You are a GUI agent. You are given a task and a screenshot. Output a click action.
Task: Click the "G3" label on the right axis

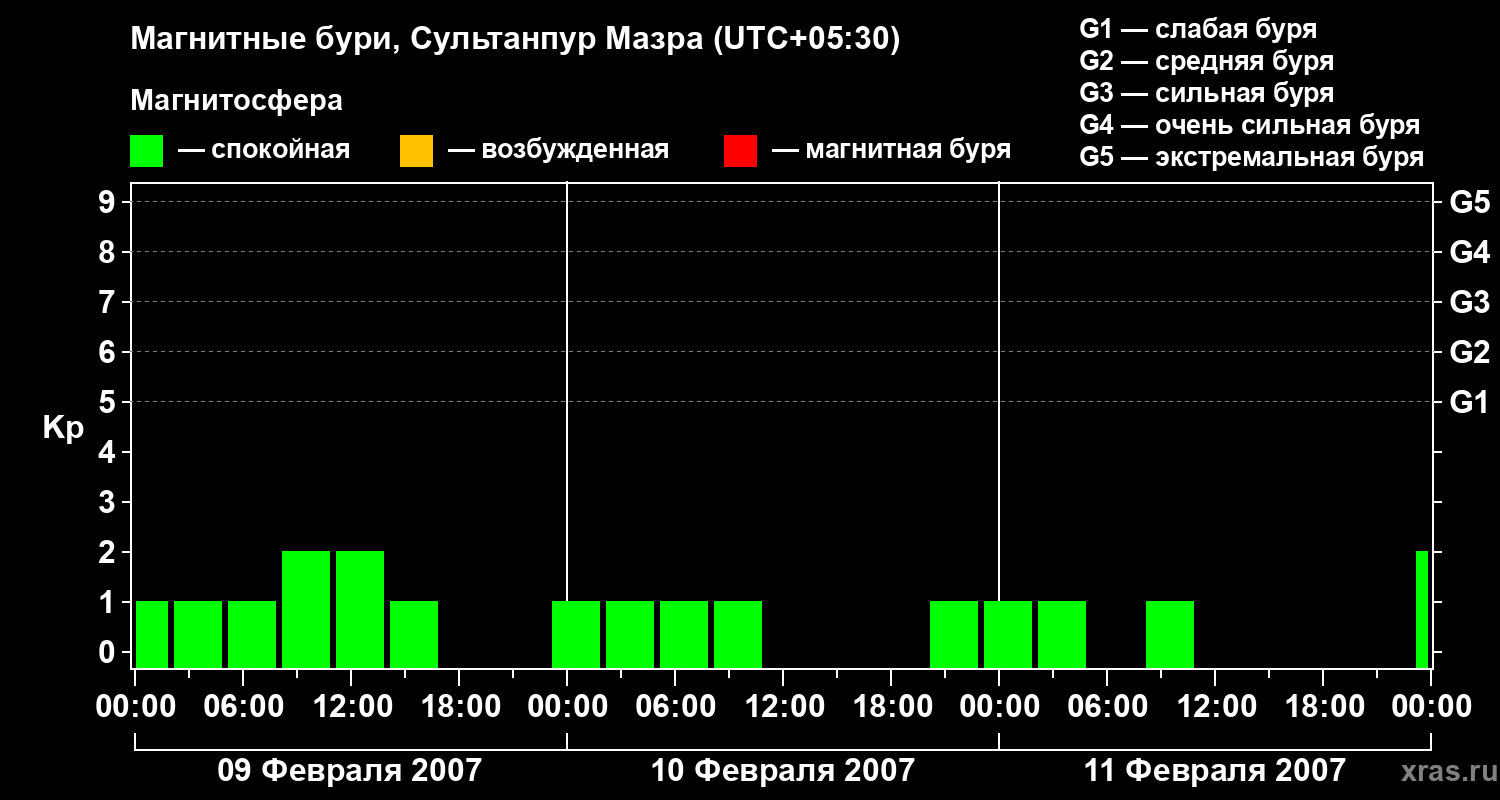pyautogui.click(x=1469, y=302)
